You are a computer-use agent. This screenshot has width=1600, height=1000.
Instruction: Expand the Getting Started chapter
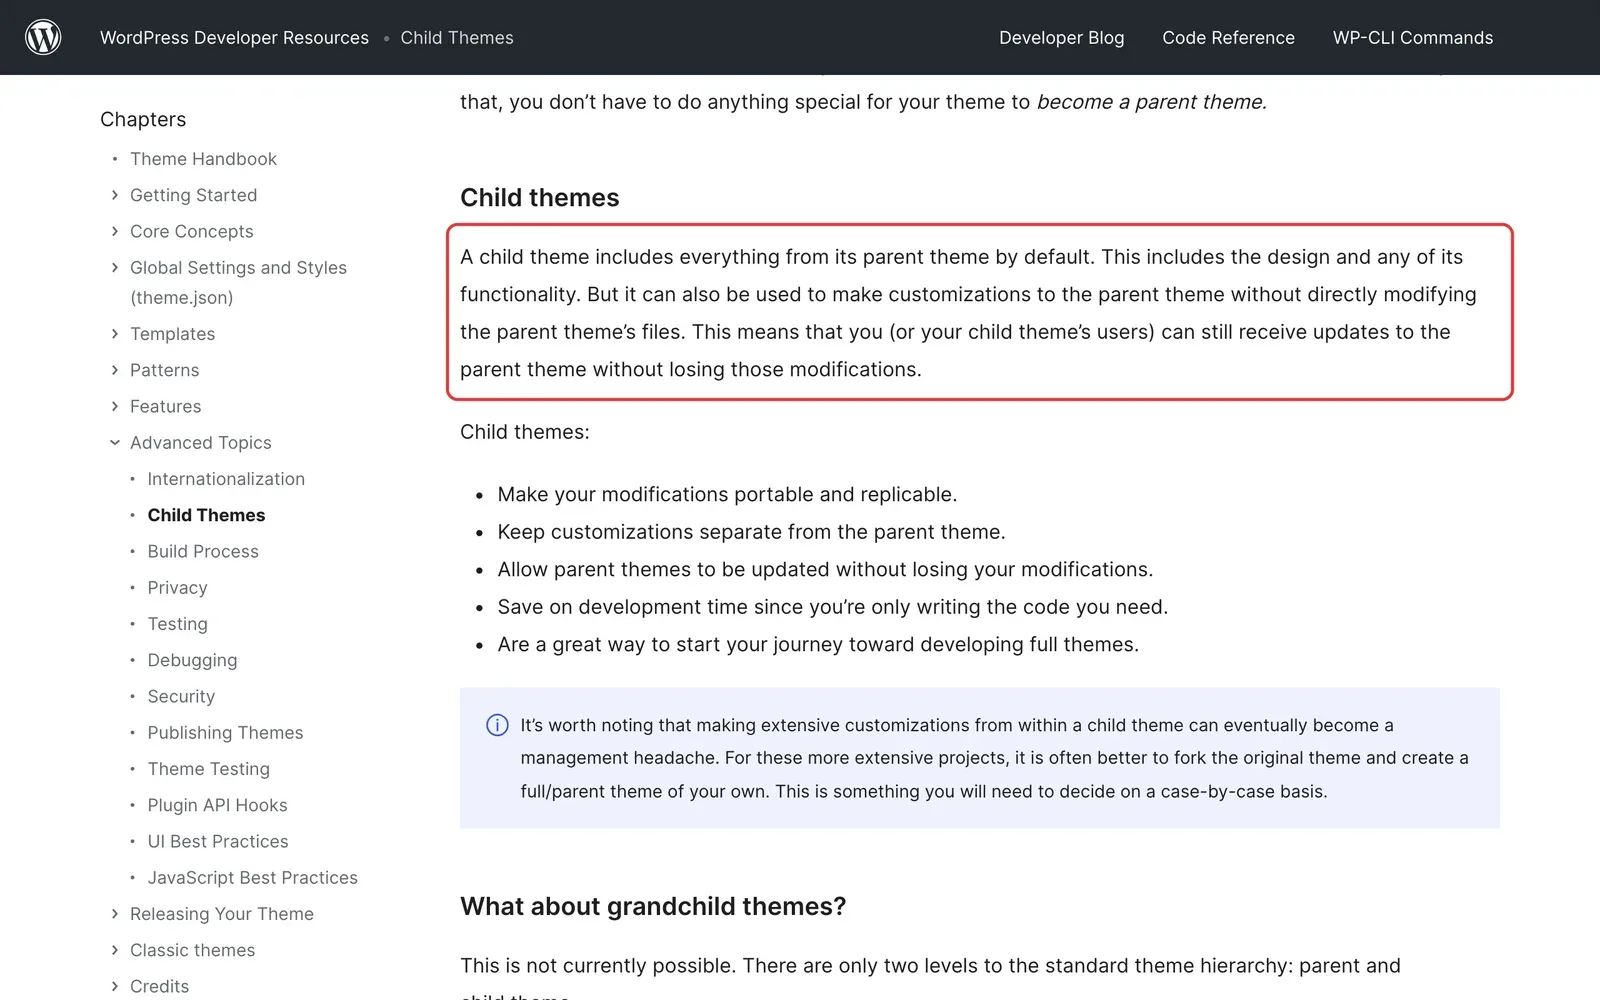[115, 195]
